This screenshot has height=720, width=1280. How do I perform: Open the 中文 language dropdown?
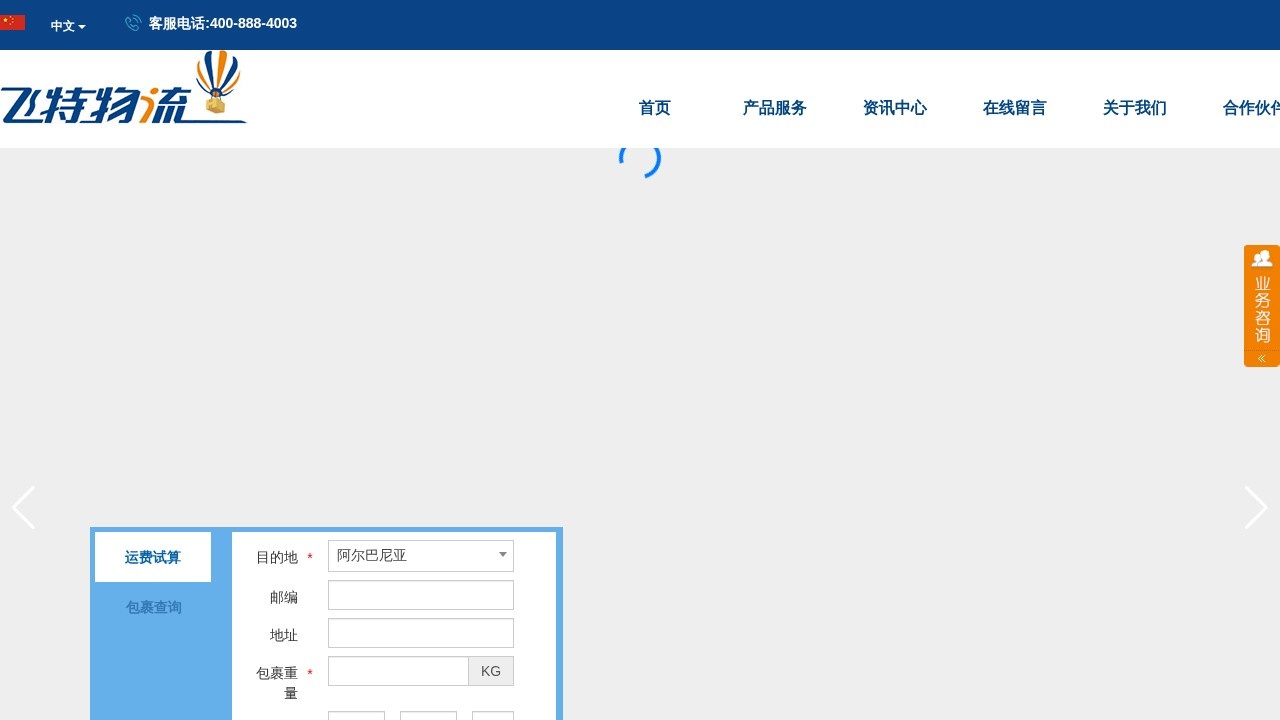68,26
